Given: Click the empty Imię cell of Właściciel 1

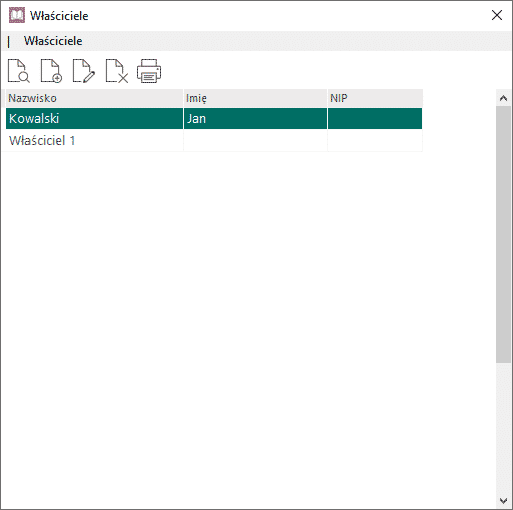Looking at the screenshot, I should (255, 140).
